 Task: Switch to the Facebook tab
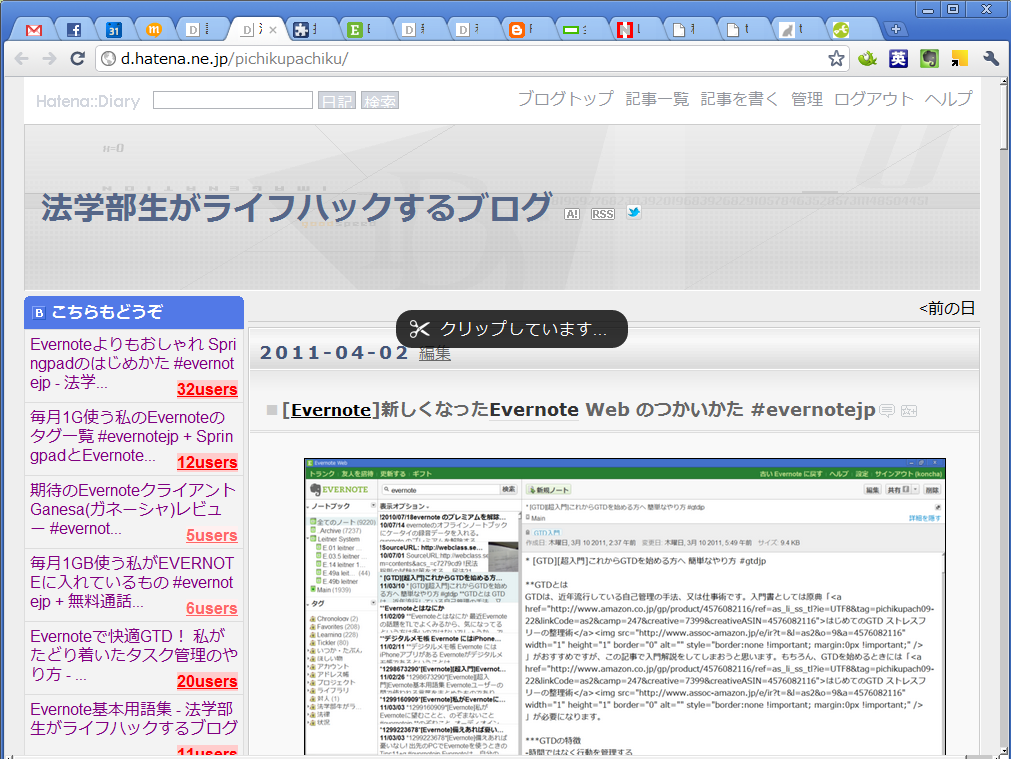[x=74, y=30]
